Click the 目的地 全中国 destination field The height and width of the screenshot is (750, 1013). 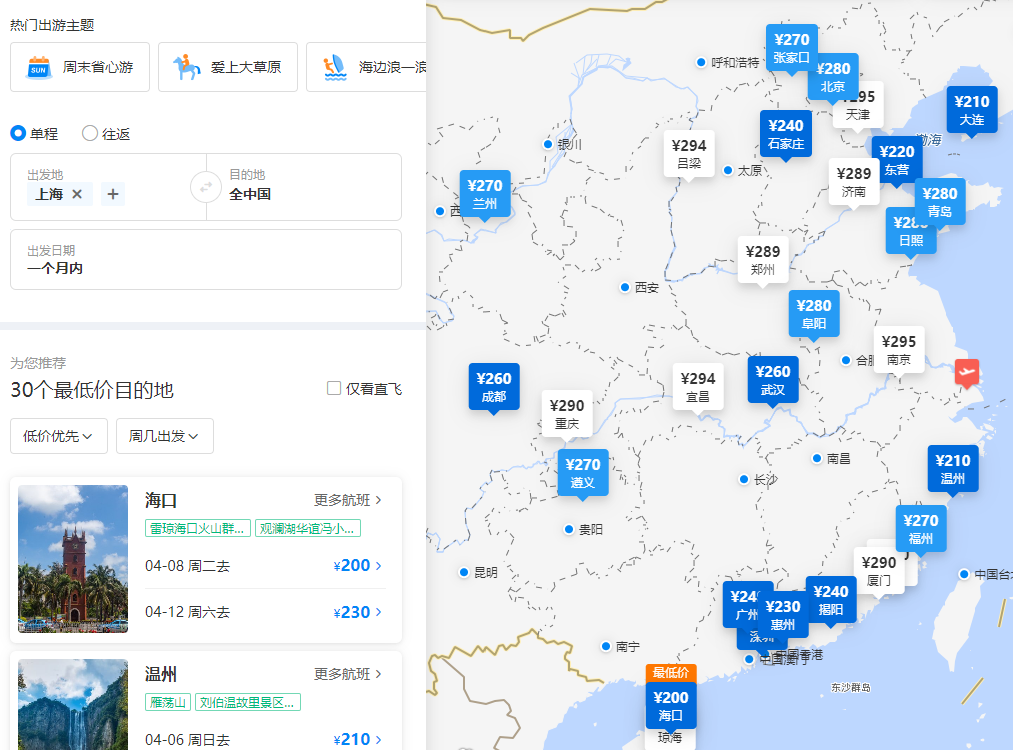pyautogui.click(x=305, y=186)
